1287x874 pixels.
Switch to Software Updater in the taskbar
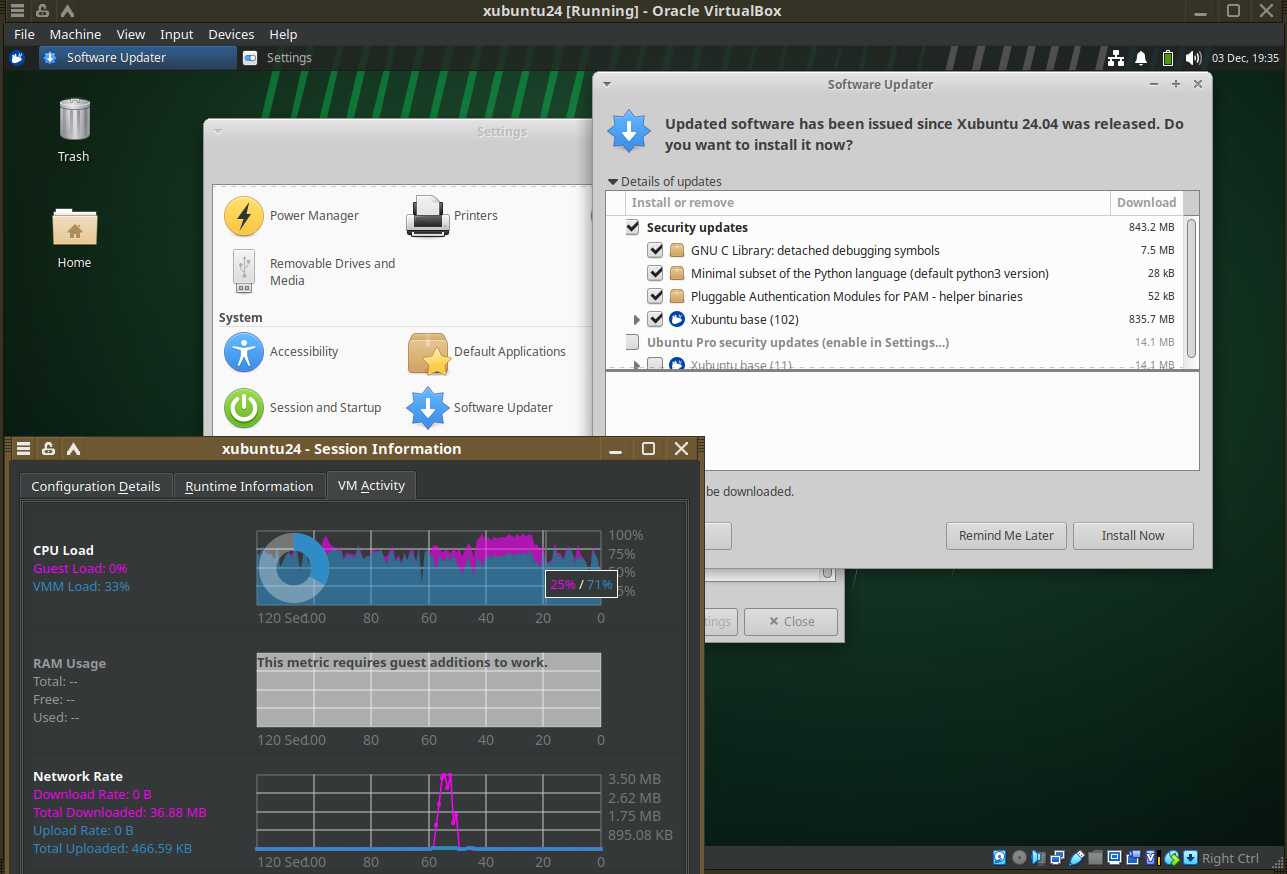[x=138, y=58]
